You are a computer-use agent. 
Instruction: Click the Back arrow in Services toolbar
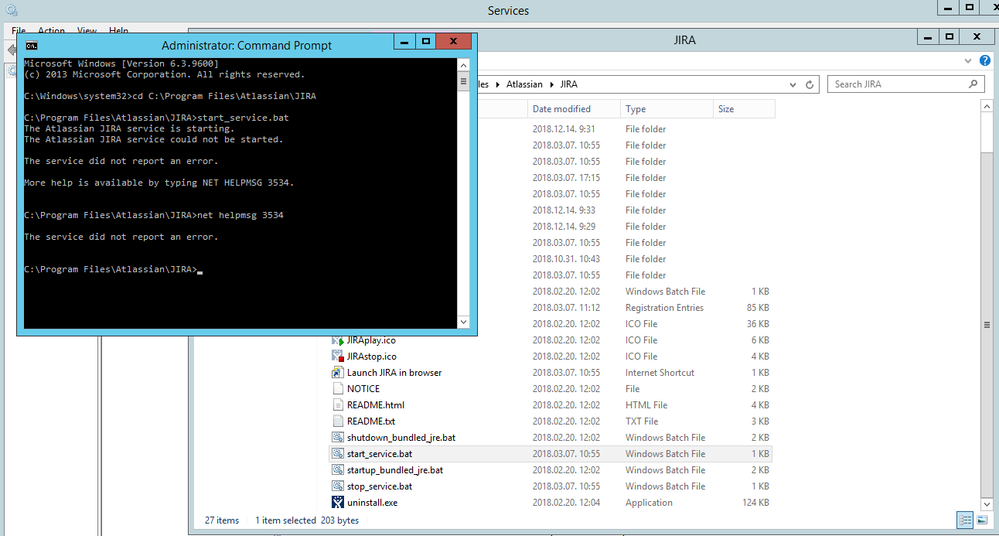[11, 50]
